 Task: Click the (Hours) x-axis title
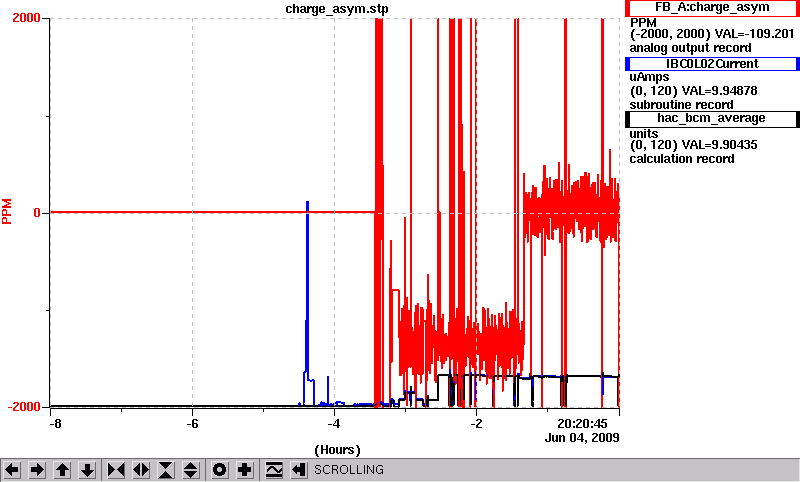tap(337, 450)
